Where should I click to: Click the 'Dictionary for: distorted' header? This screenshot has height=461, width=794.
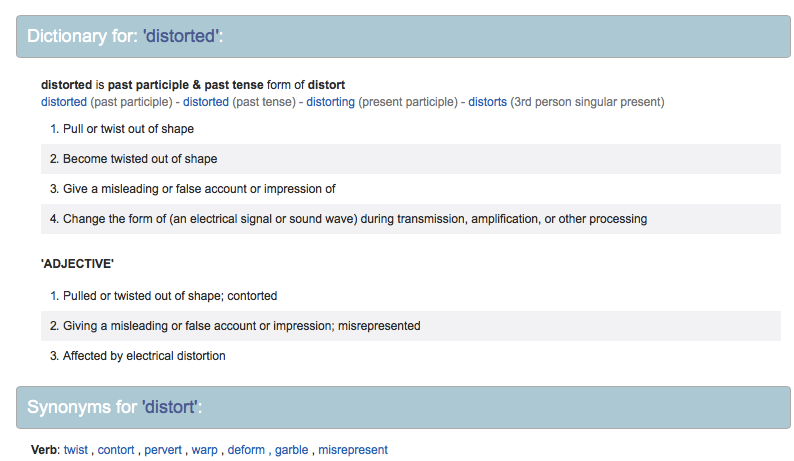click(125, 36)
